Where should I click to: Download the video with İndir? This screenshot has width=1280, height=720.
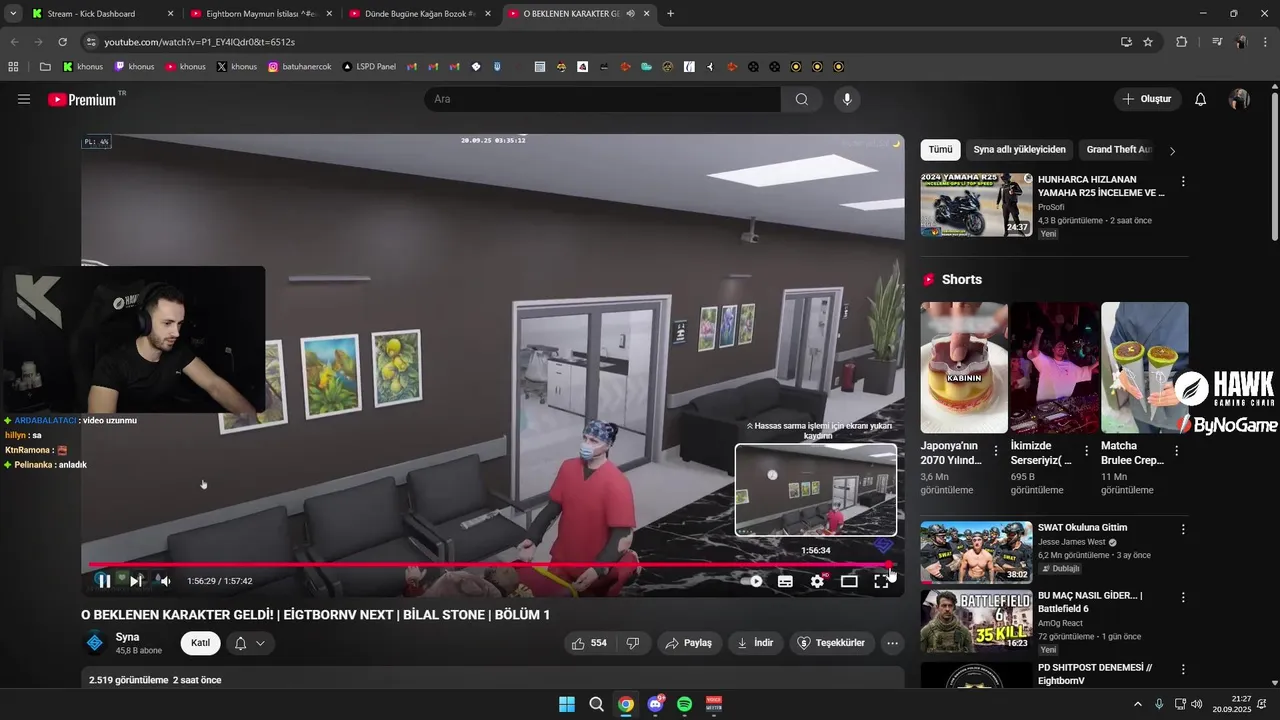coord(756,643)
